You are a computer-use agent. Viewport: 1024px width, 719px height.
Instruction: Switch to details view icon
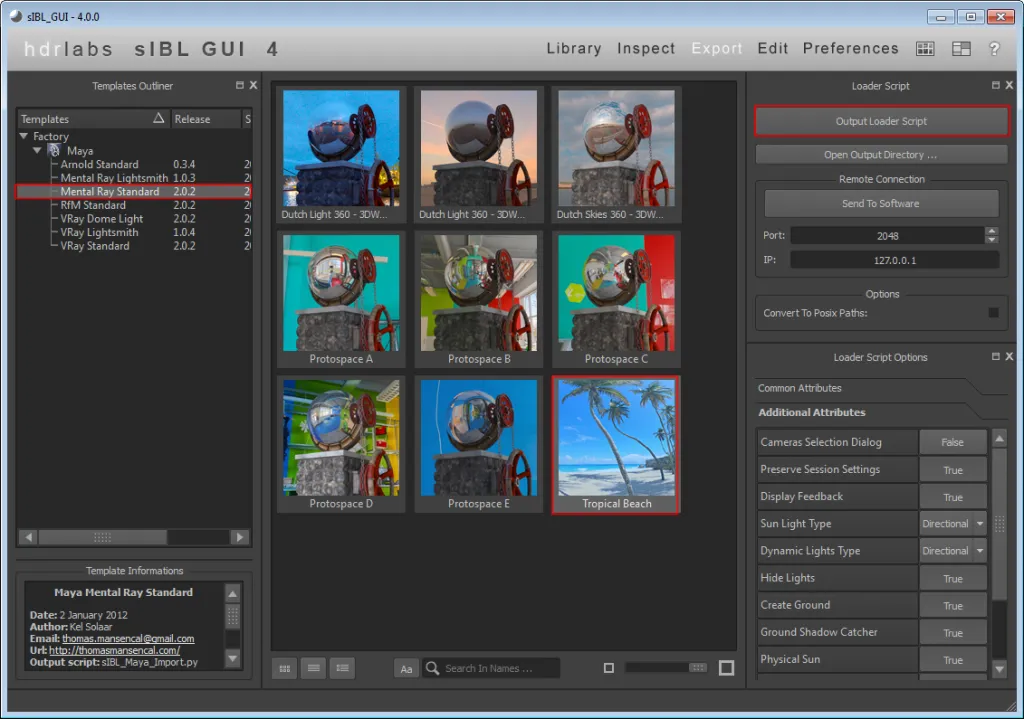pyautogui.click(x=342, y=668)
